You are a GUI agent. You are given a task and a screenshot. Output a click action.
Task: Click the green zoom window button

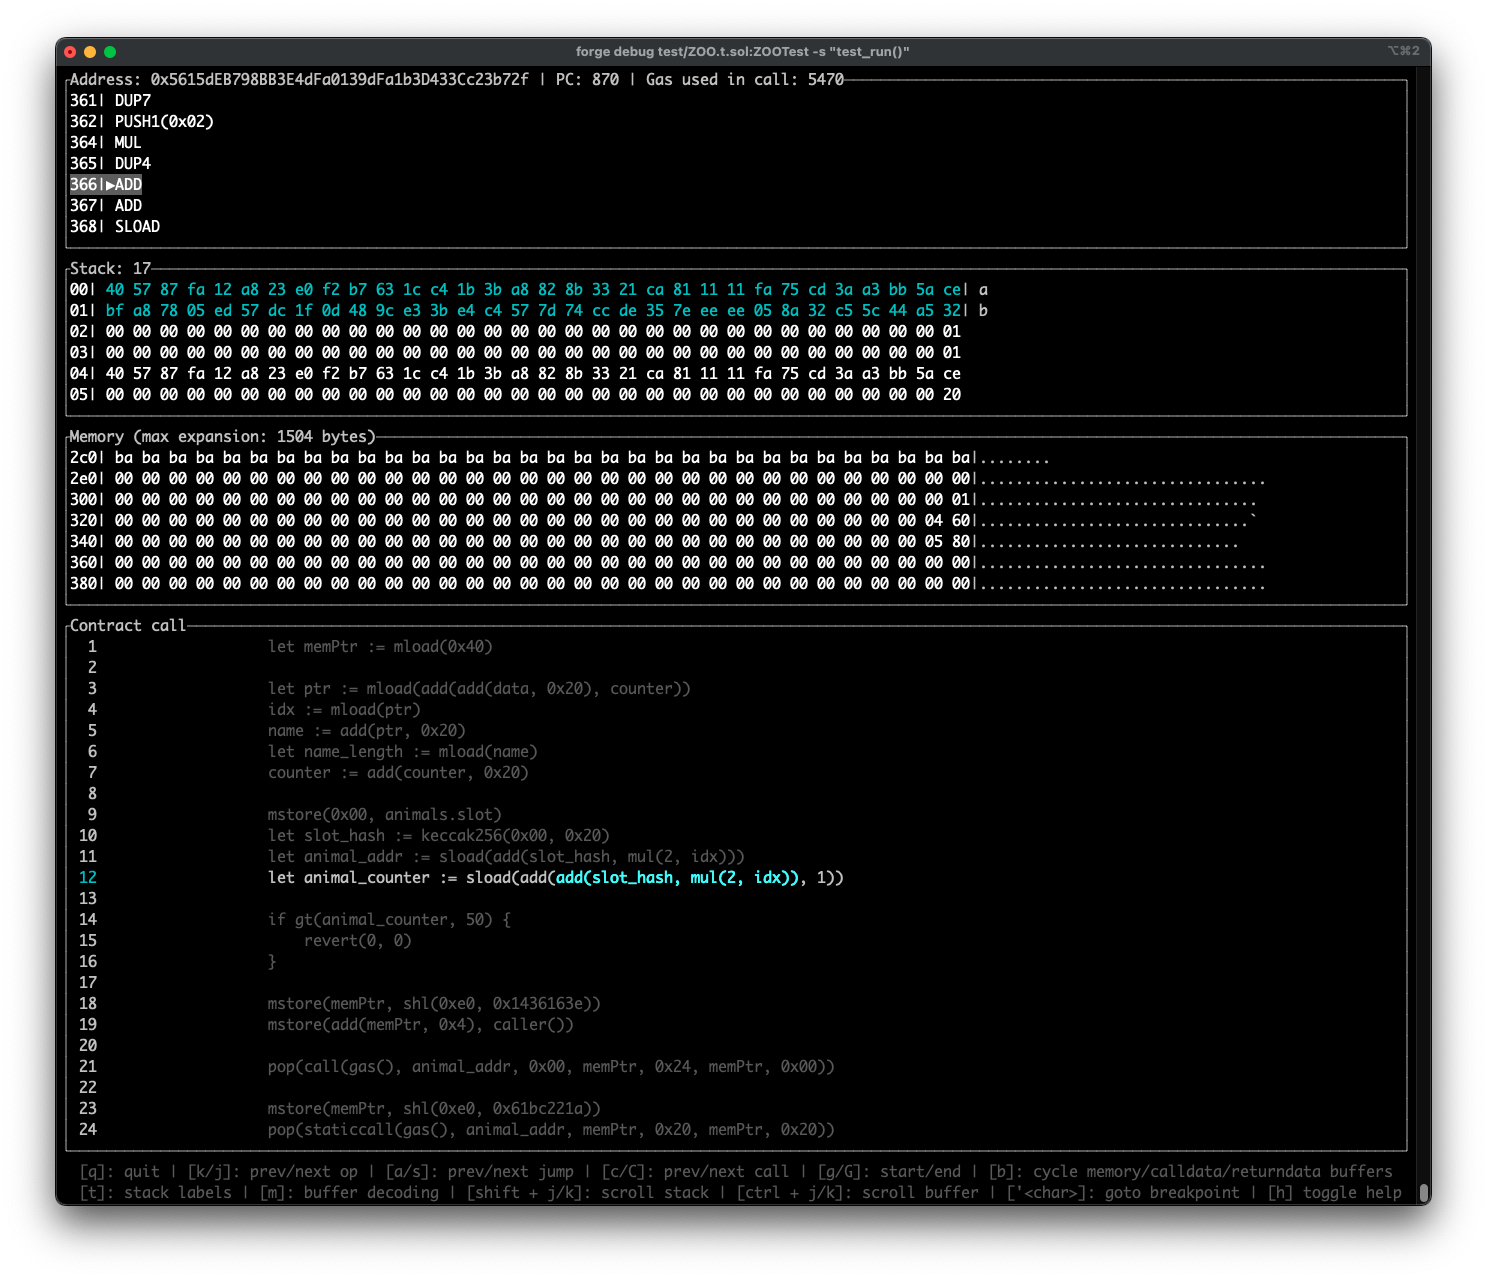click(110, 52)
